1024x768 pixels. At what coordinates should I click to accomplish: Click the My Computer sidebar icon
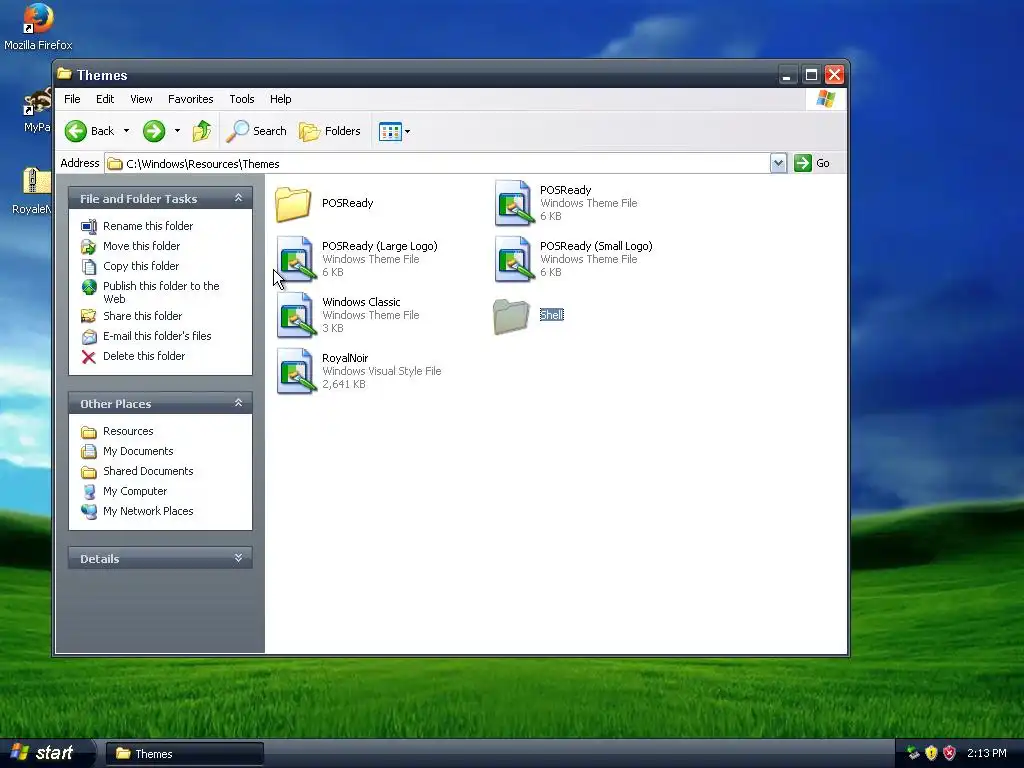[x=89, y=492]
